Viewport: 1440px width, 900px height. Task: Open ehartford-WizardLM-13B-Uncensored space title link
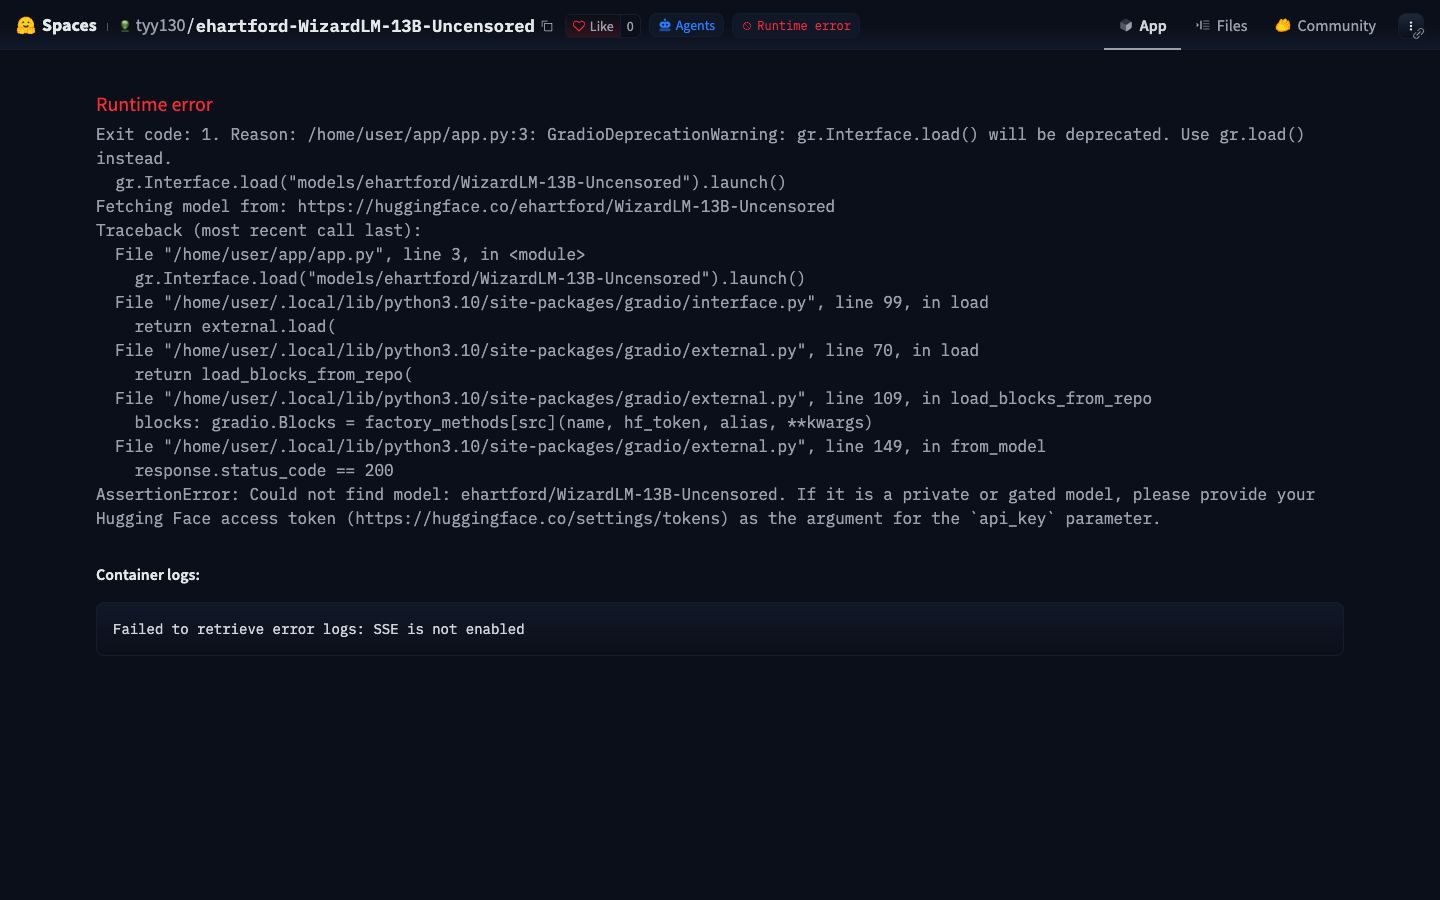point(365,26)
